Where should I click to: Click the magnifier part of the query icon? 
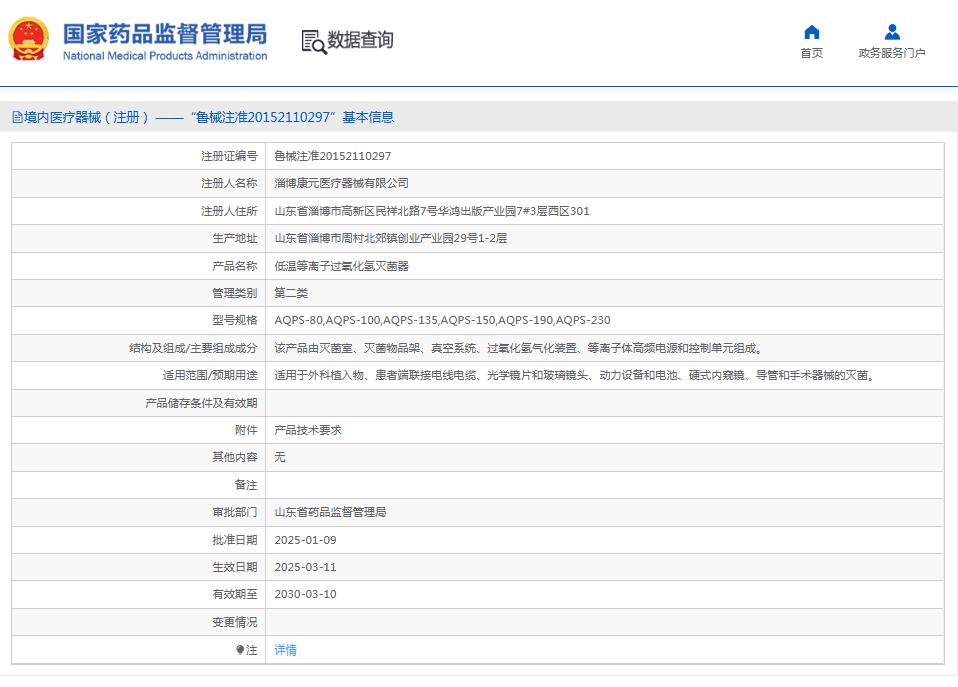point(318,47)
